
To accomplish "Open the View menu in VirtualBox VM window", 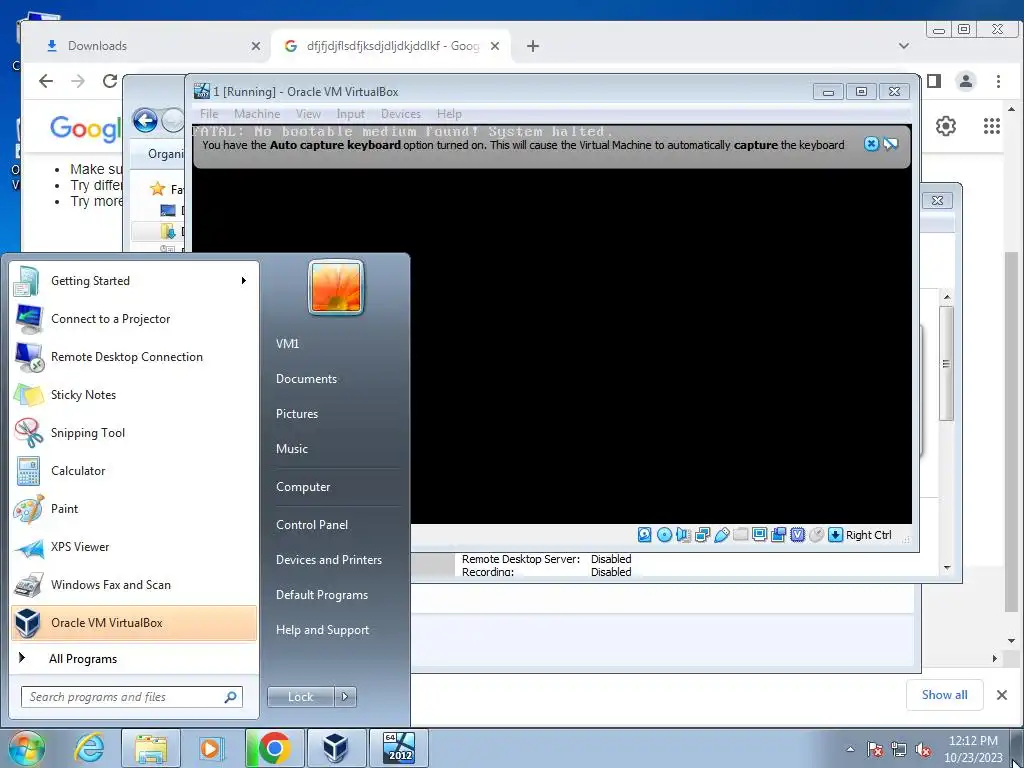I will 308,114.
